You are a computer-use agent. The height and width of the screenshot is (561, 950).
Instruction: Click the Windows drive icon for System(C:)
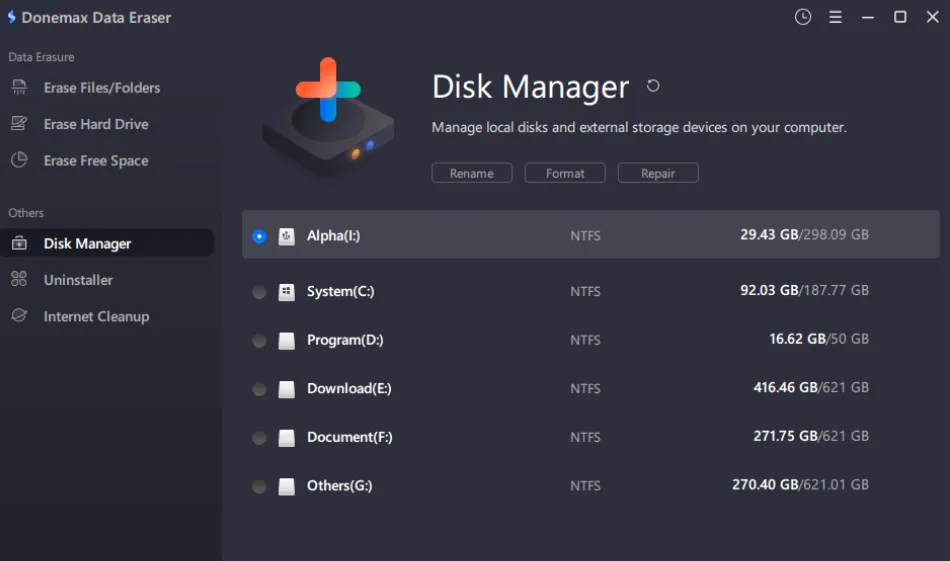pyautogui.click(x=287, y=292)
